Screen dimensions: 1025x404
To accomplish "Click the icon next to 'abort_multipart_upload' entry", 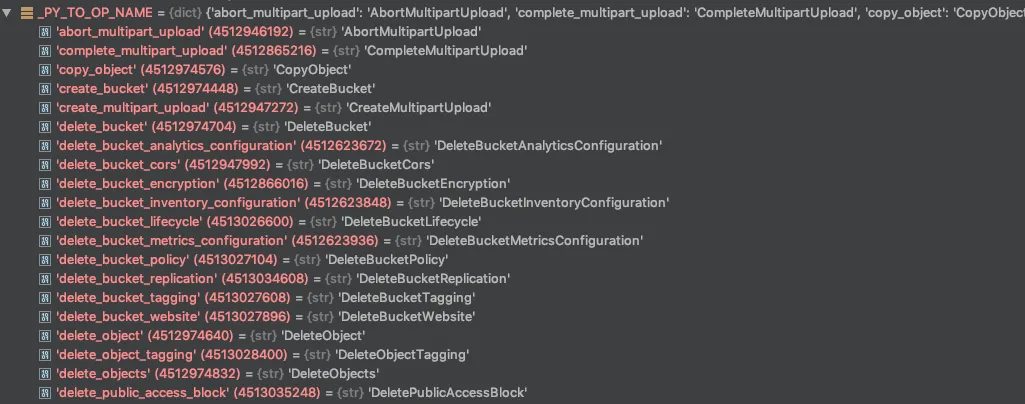I will coord(45,32).
